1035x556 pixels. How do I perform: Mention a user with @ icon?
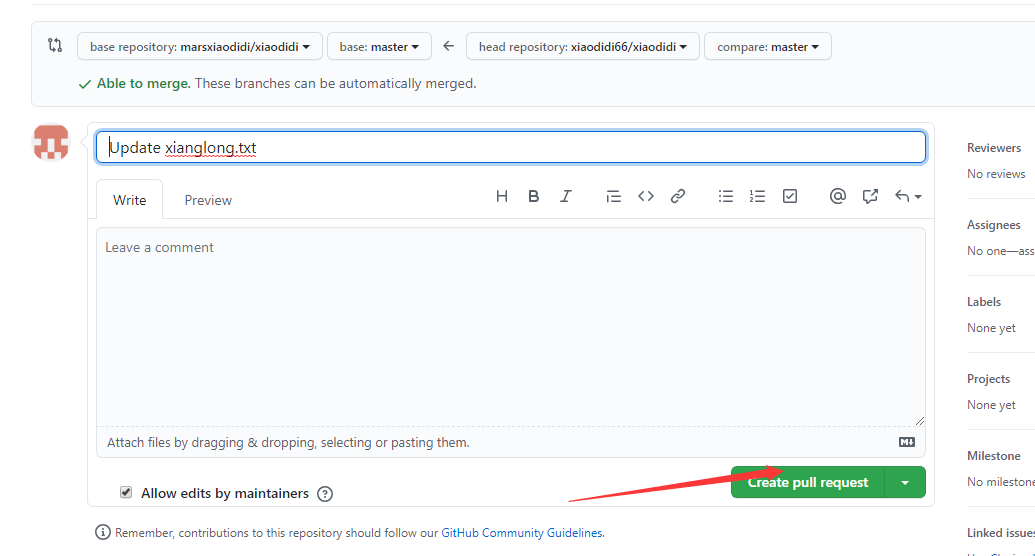pyautogui.click(x=838, y=196)
